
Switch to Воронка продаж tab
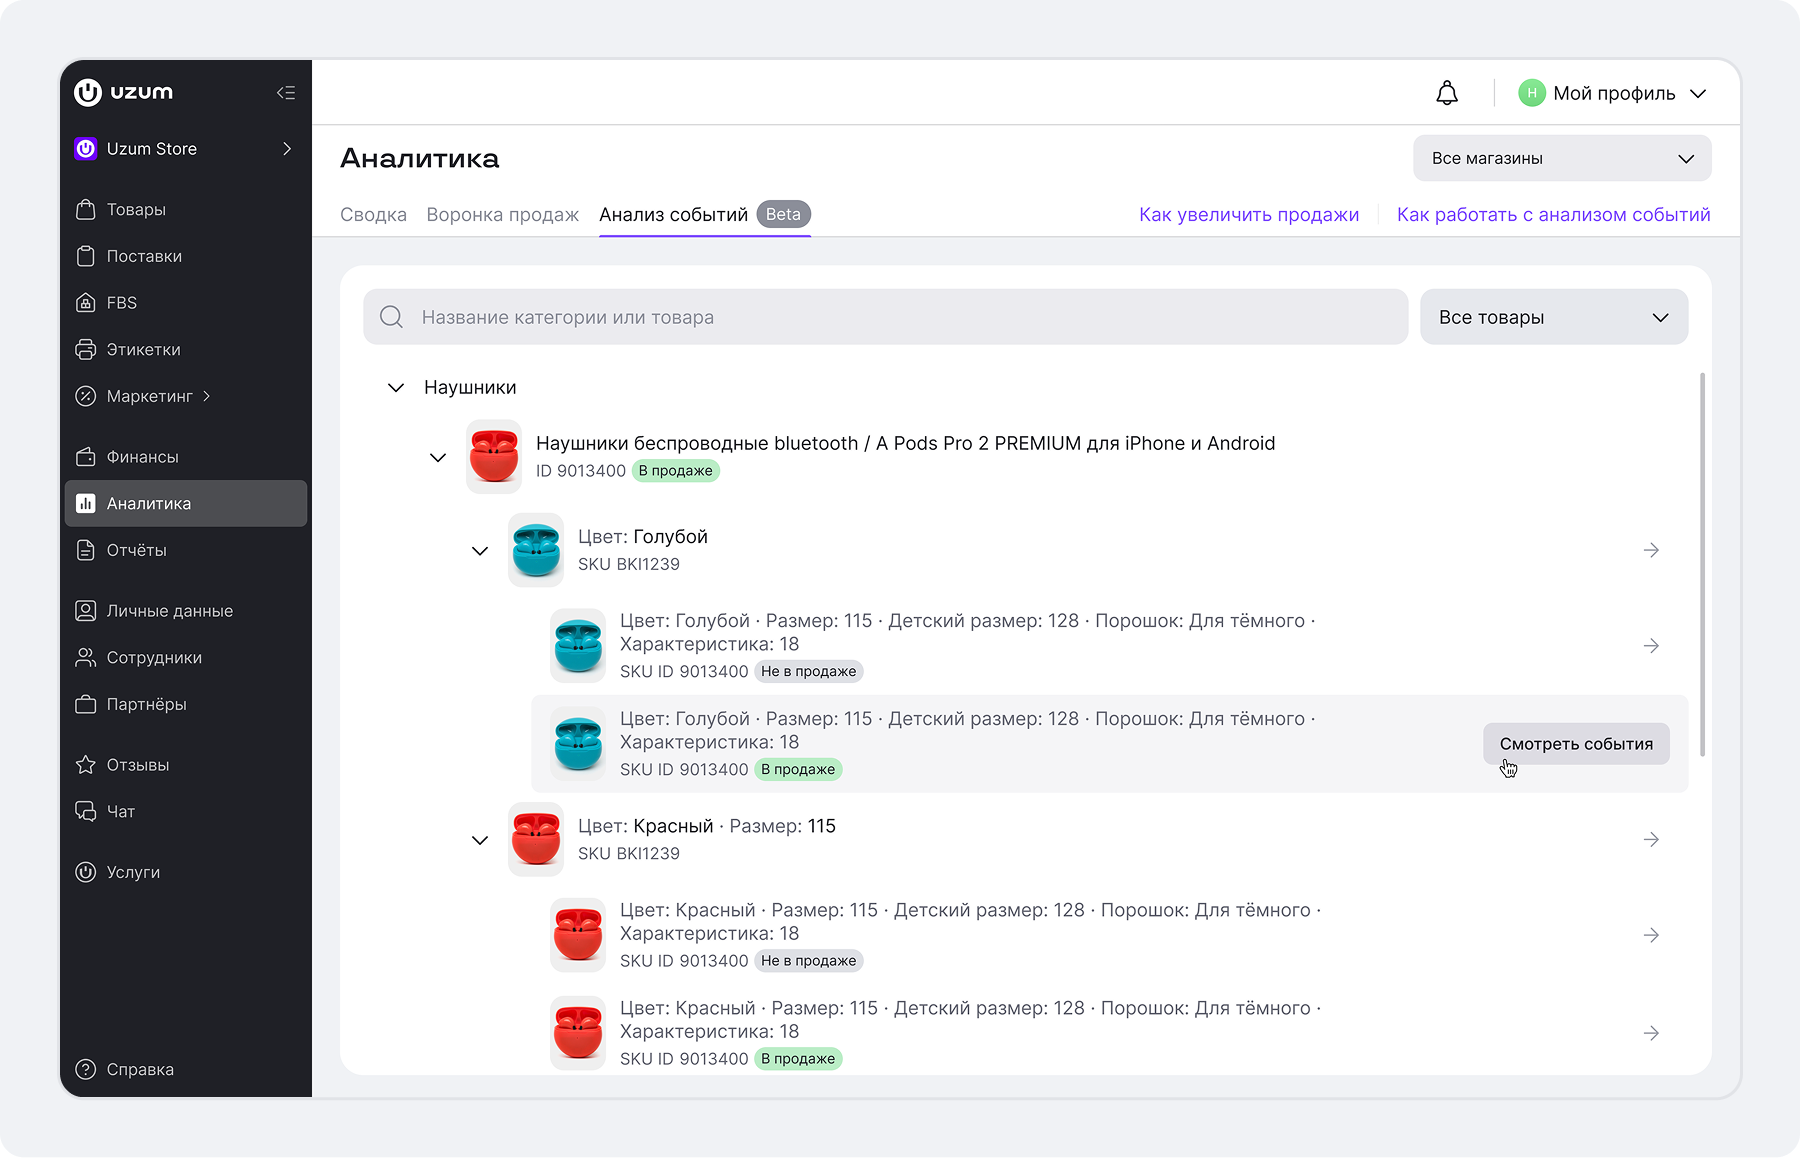click(503, 214)
